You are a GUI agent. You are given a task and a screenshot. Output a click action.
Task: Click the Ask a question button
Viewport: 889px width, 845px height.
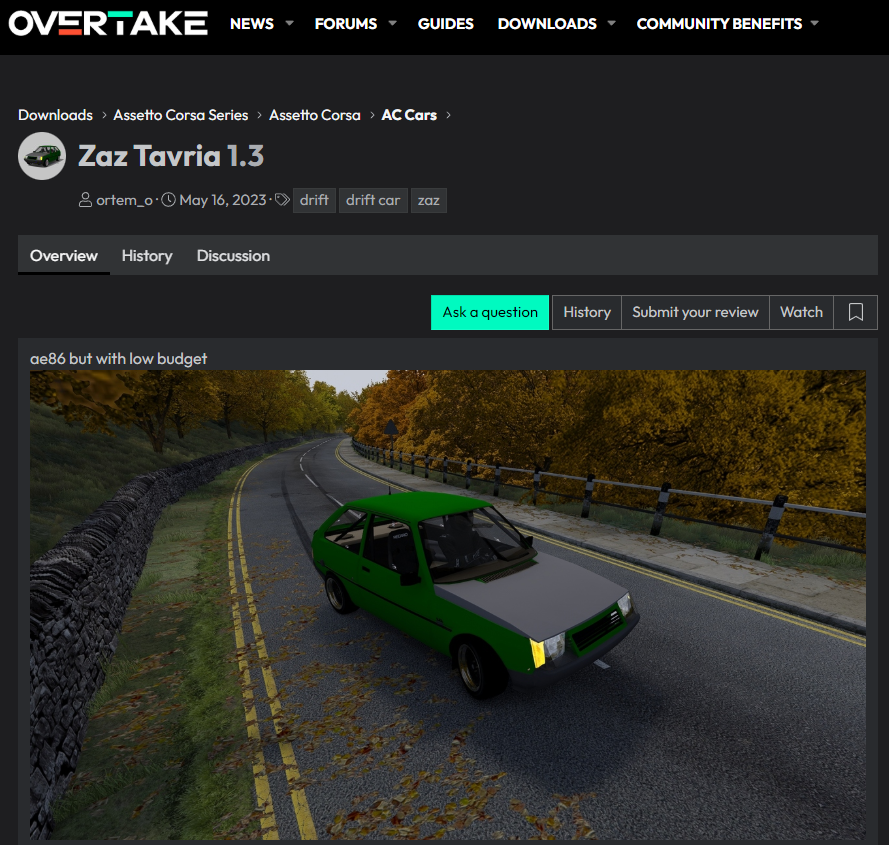pyautogui.click(x=490, y=312)
